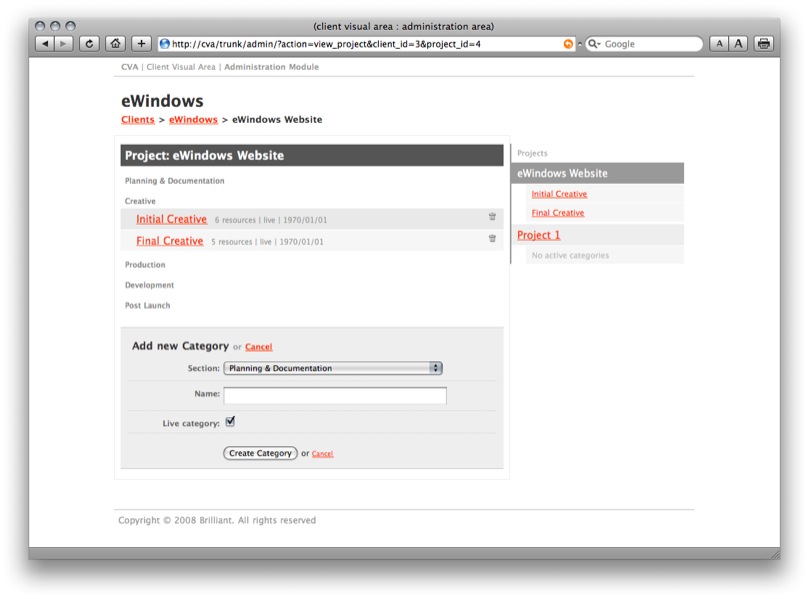Toggle the Live category checkbox
This screenshot has width=809, height=599.
pyautogui.click(x=230, y=422)
